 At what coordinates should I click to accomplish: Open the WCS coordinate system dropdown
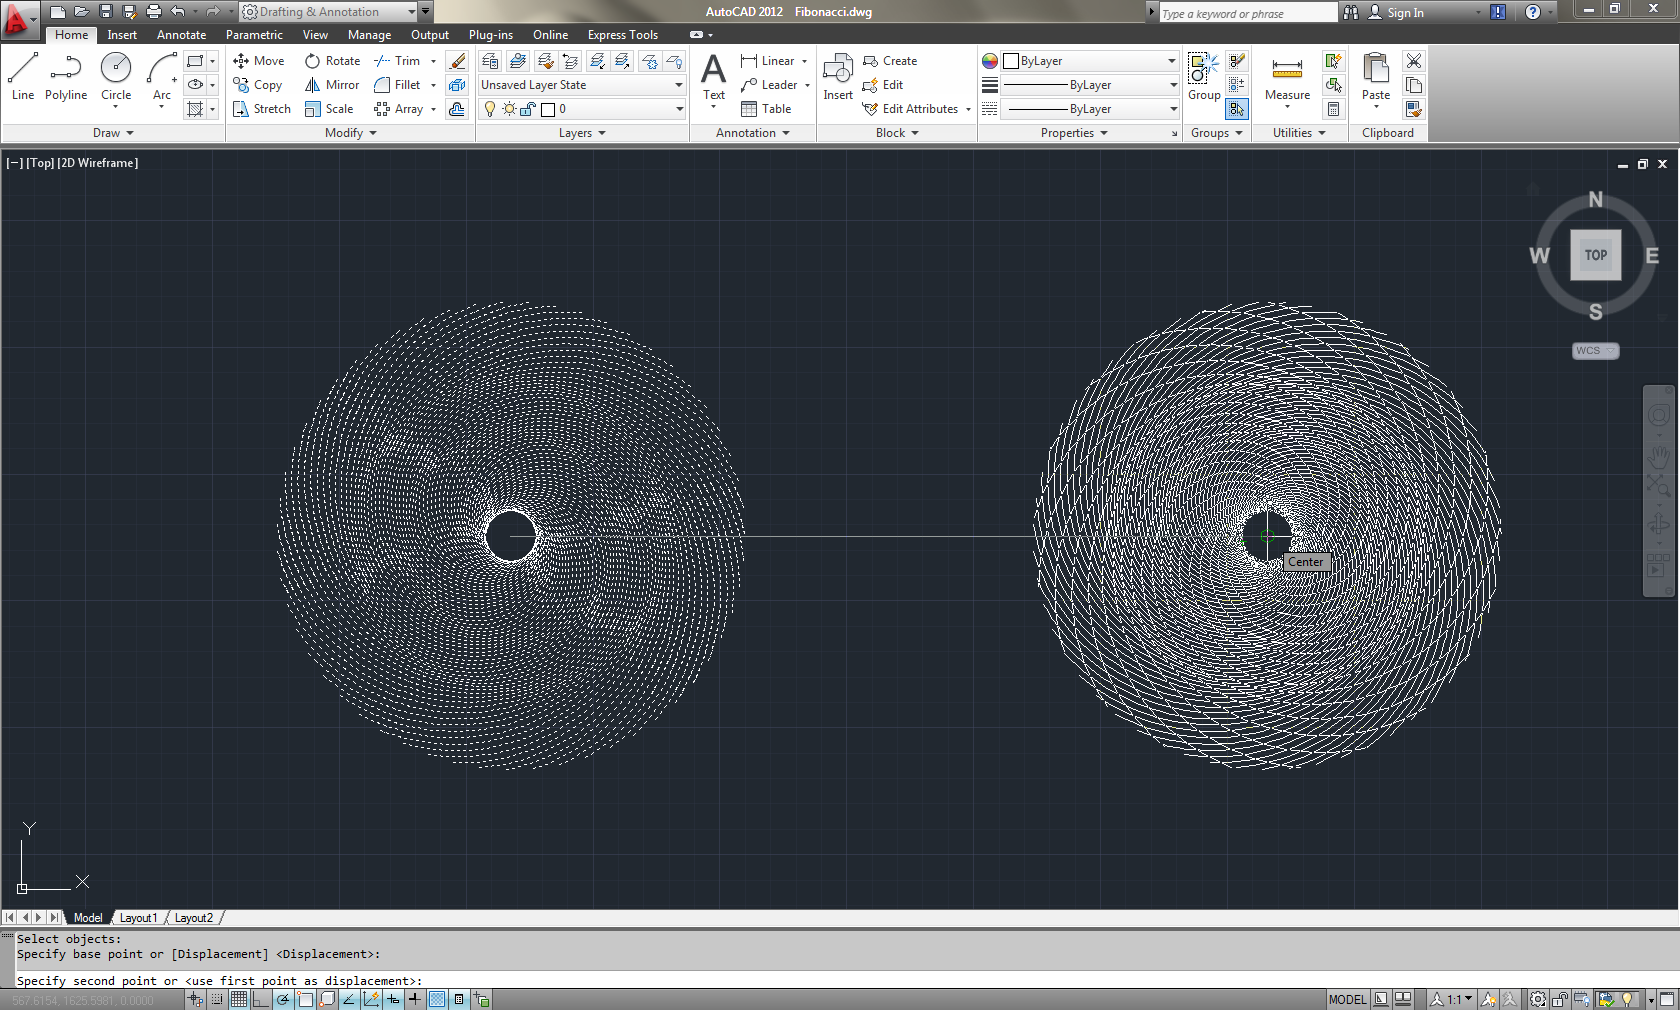pyautogui.click(x=1595, y=351)
